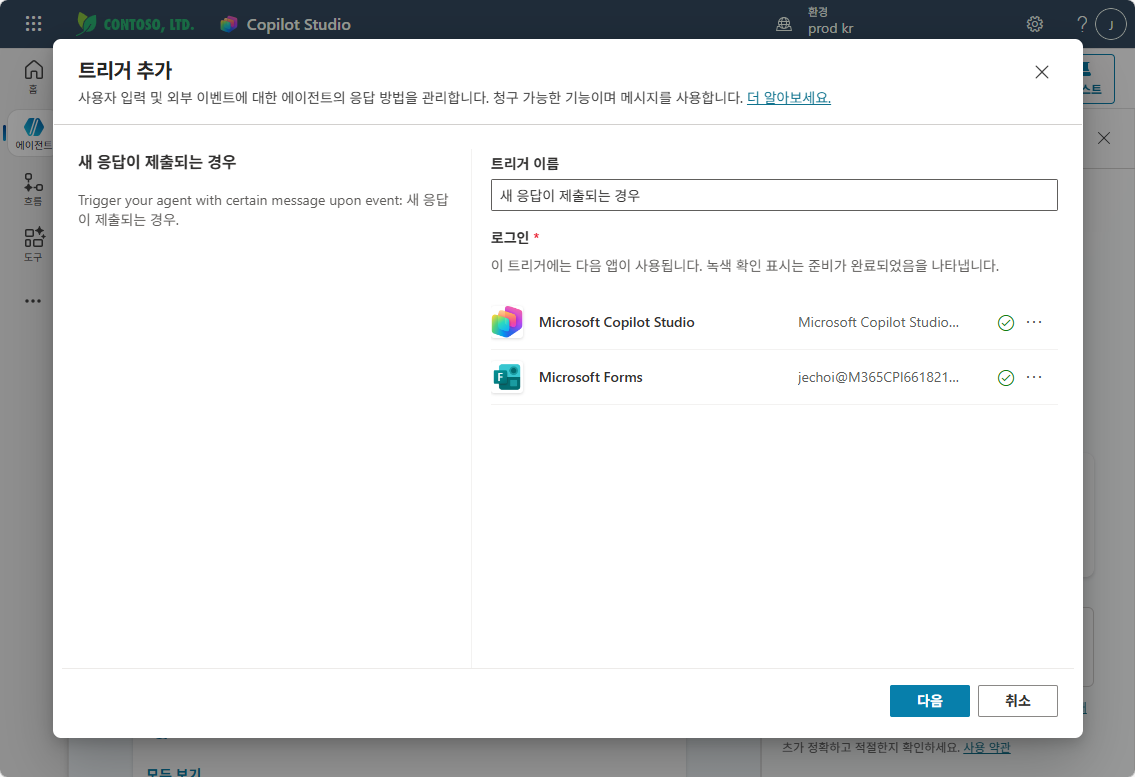
Task: Click the 다음 button
Action: [x=929, y=701]
